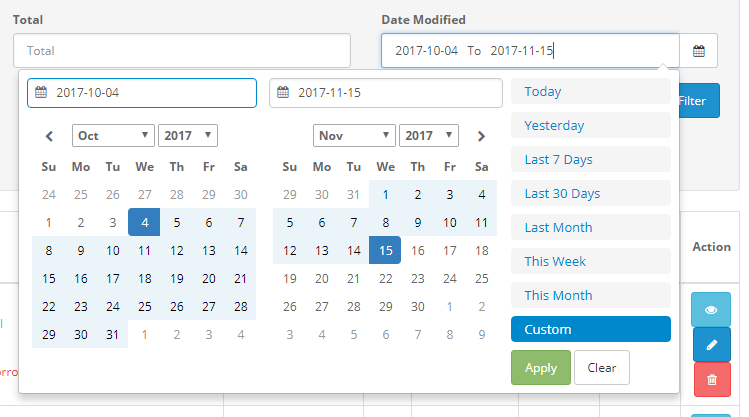Pick November 22 in the right calendar
This screenshot has height=417, width=749.
[x=385, y=278]
